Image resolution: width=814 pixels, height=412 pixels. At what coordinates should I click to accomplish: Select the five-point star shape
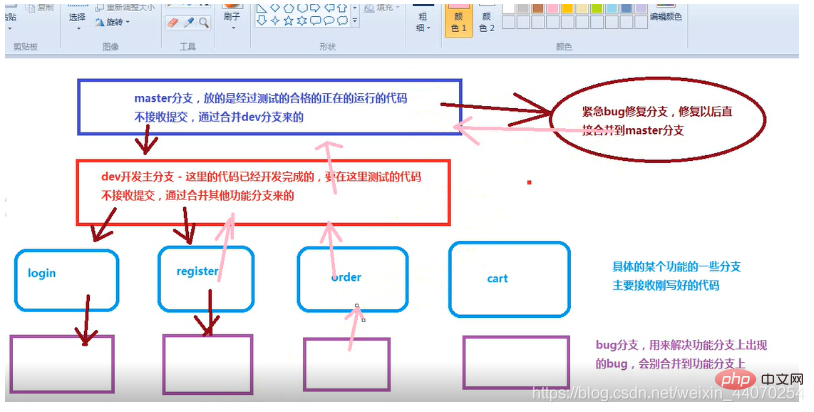tap(289, 21)
